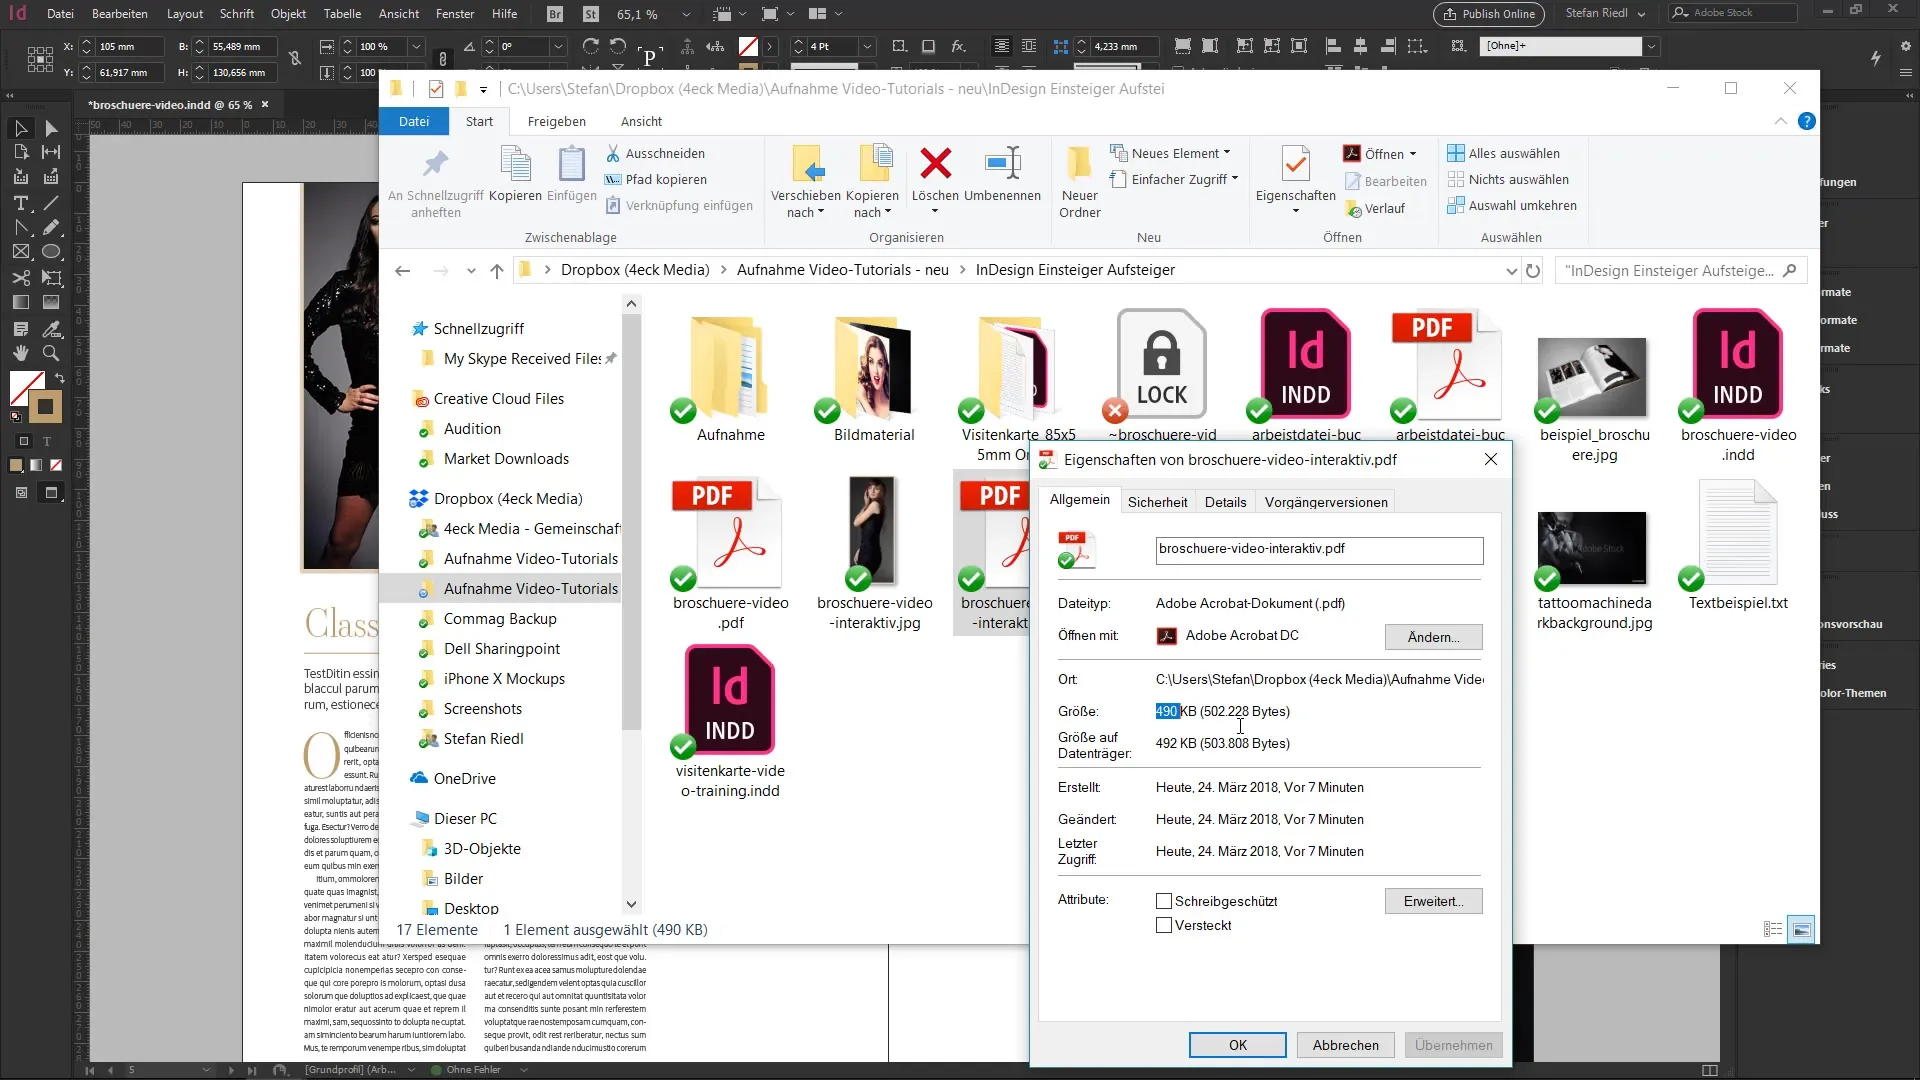Open Adobe Stock via St icon
This screenshot has width=1920, height=1080.
(x=591, y=14)
